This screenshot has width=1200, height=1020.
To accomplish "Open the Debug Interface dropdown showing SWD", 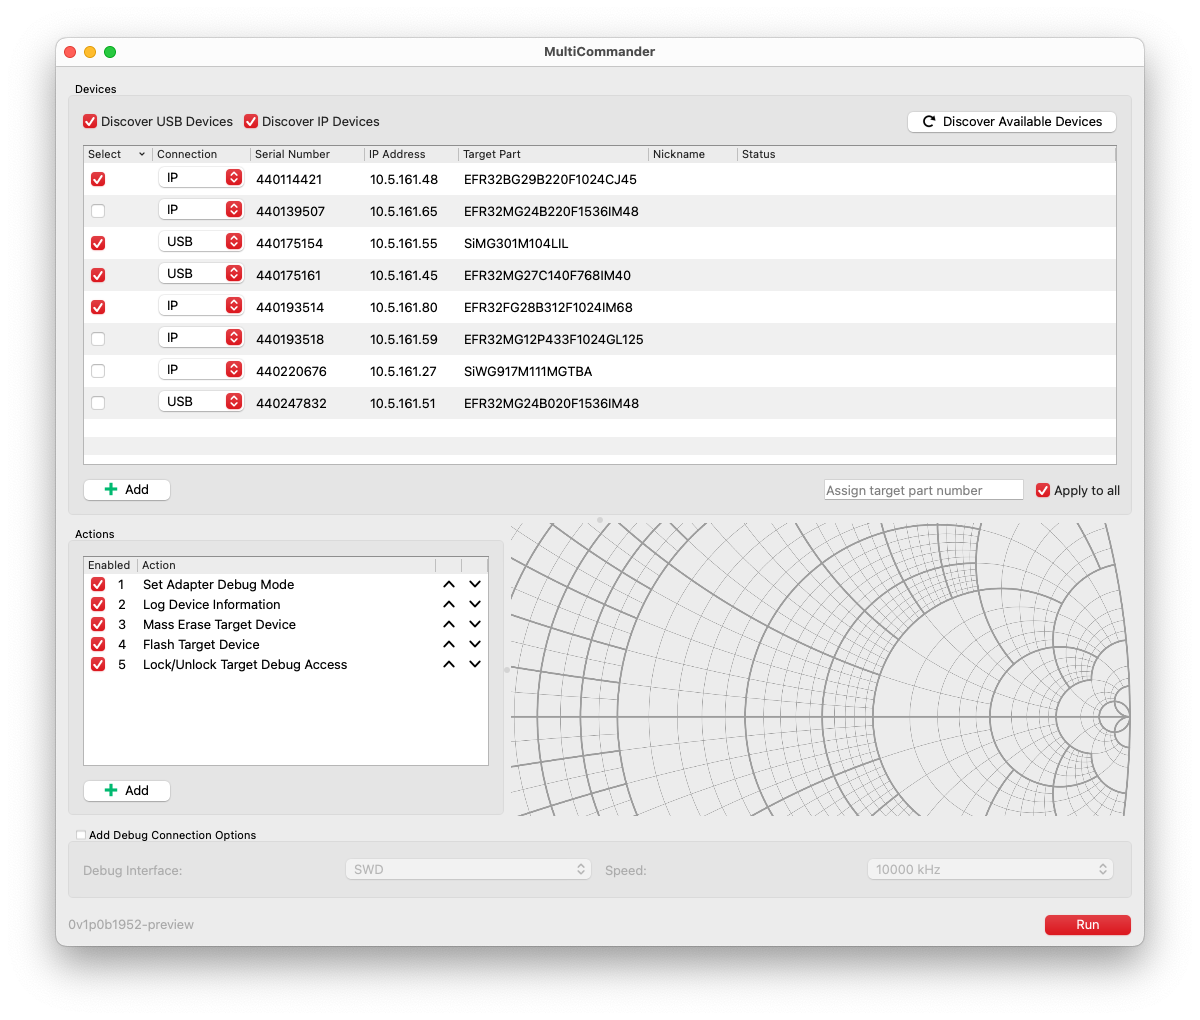I will click(467, 869).
